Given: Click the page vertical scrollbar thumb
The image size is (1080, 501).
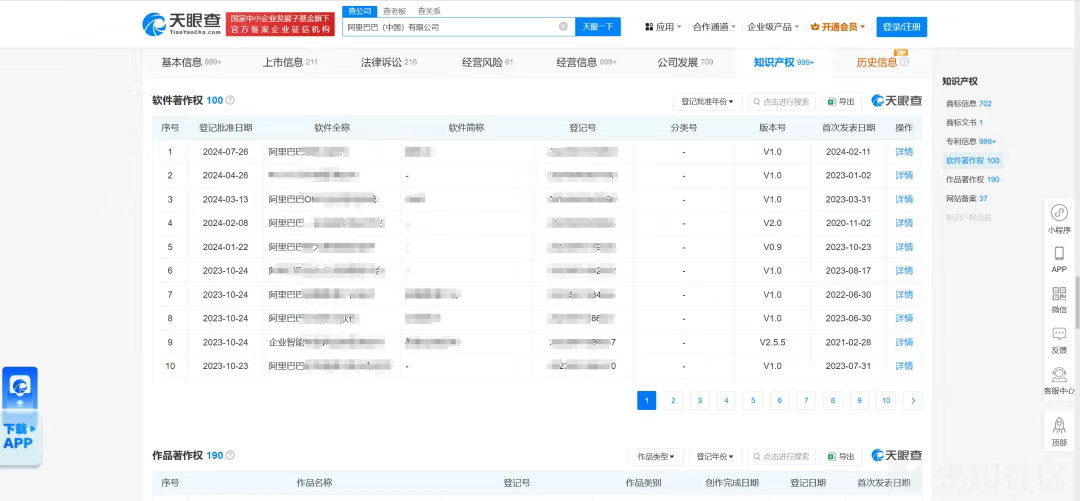Looking at the screenshot, I should click(x=1077, y=302).
